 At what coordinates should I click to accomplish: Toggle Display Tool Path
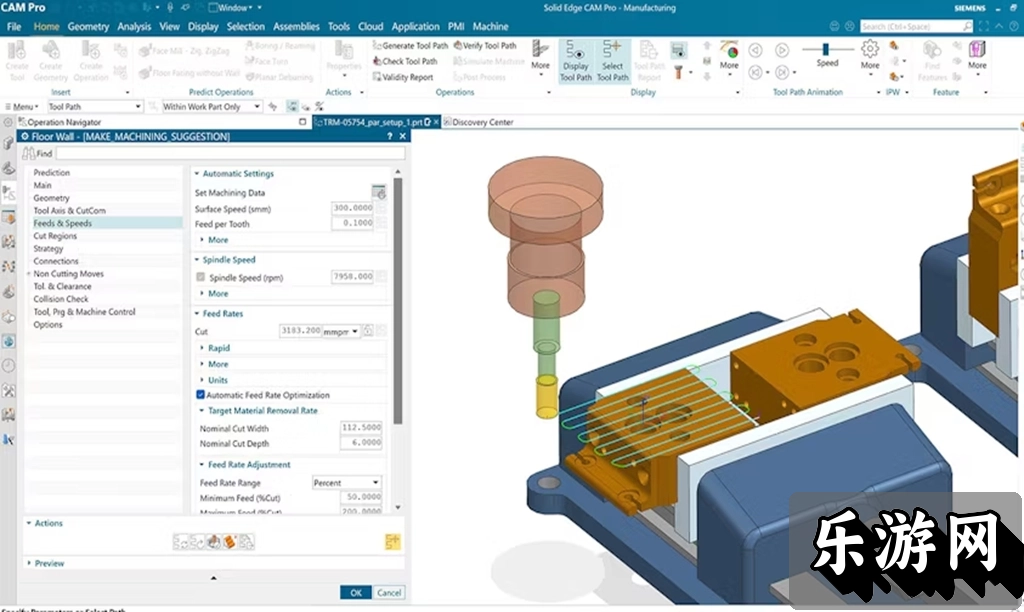pyautogui.click(x=575, y=61)
